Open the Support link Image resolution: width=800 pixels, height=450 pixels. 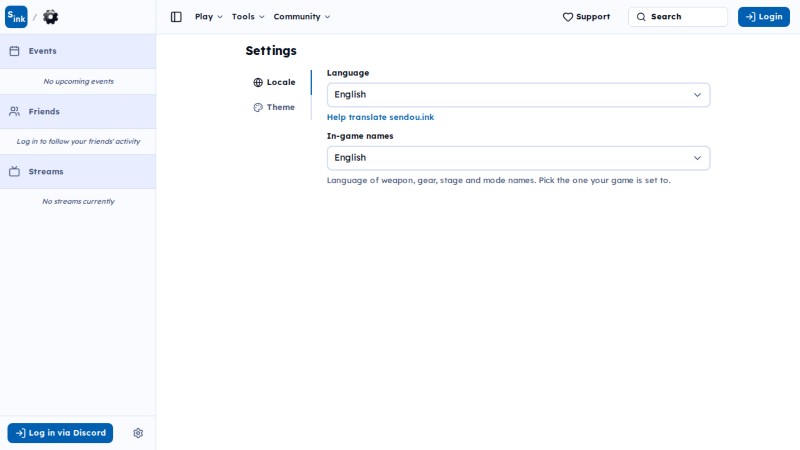click(586, 17)
